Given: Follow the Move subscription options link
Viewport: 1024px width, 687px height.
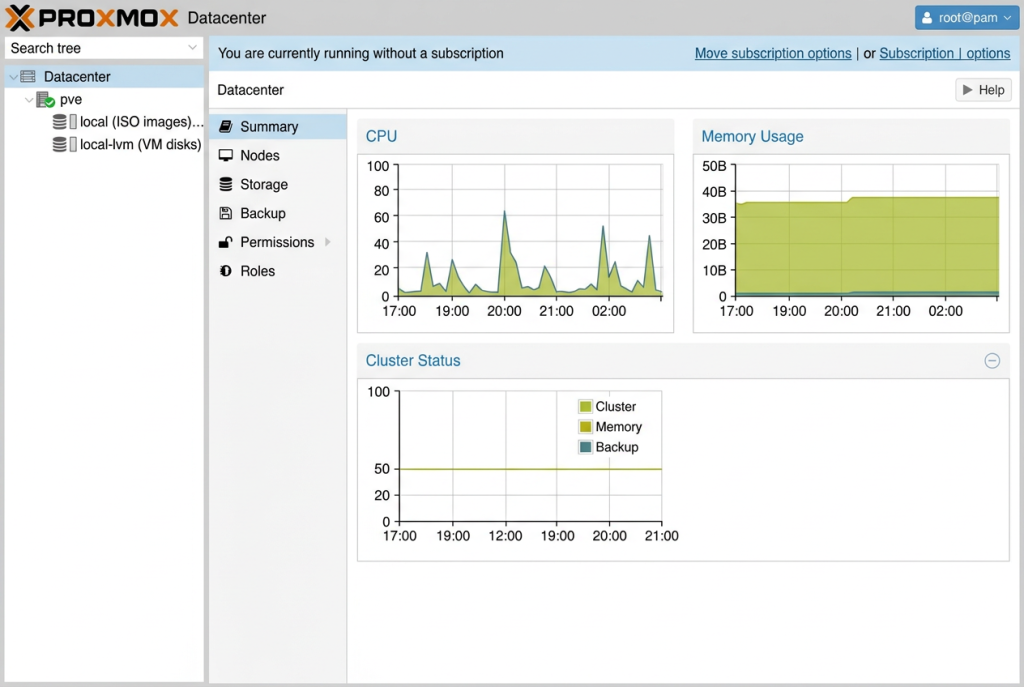Looking at the screenshot, I should click(773, 54).
